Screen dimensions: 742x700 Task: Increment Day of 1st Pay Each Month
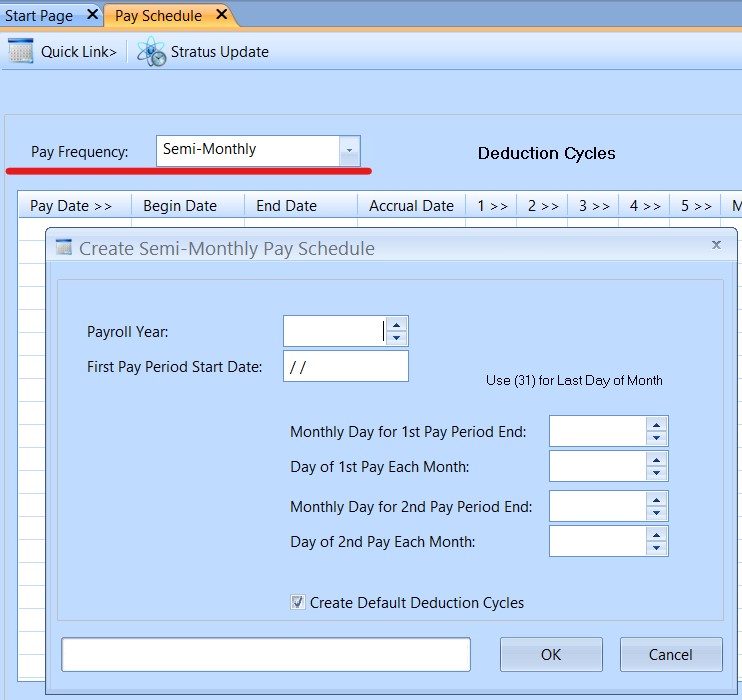656,460
